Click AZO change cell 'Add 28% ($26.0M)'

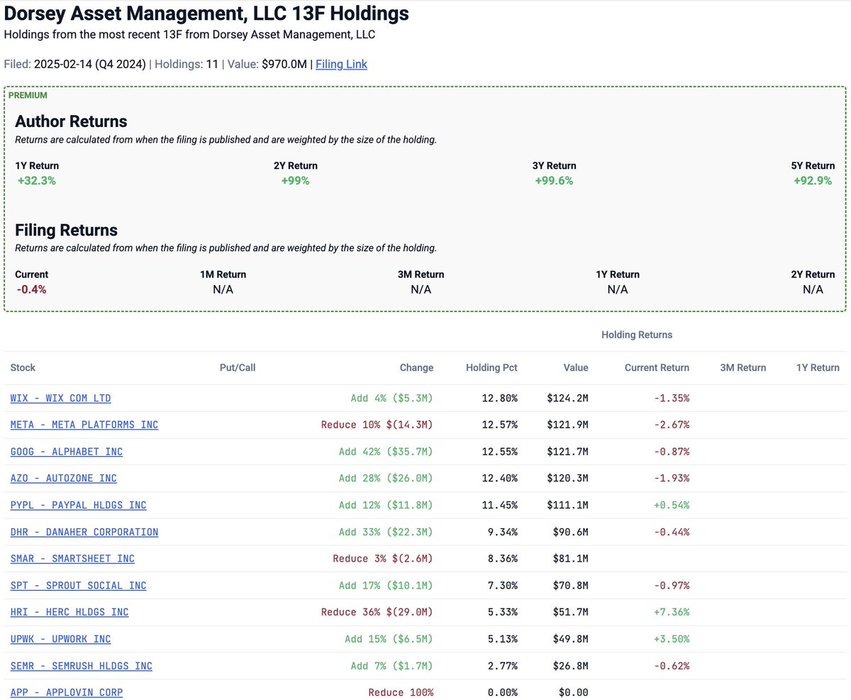point(385,478)
